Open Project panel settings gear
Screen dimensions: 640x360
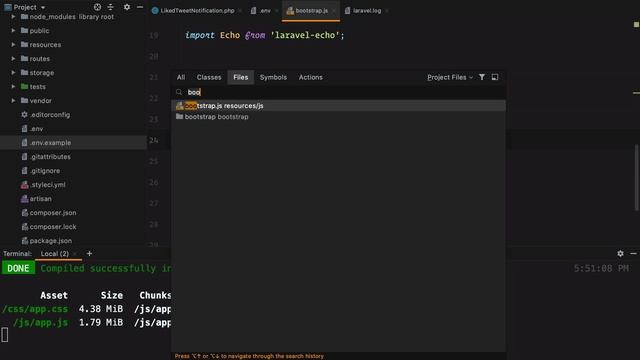(127, 7)
